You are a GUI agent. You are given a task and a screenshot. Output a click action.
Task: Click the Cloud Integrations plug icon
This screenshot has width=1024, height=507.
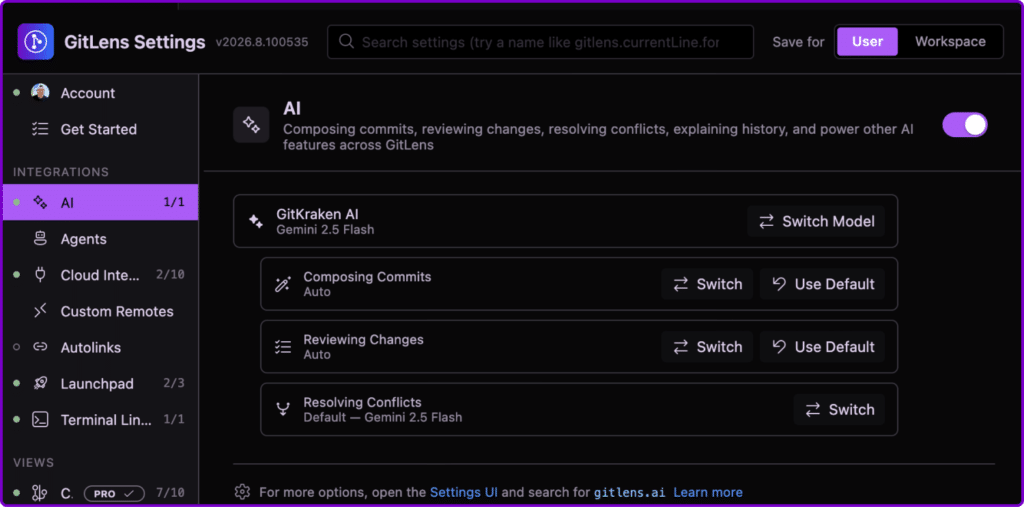click(40, 275)
